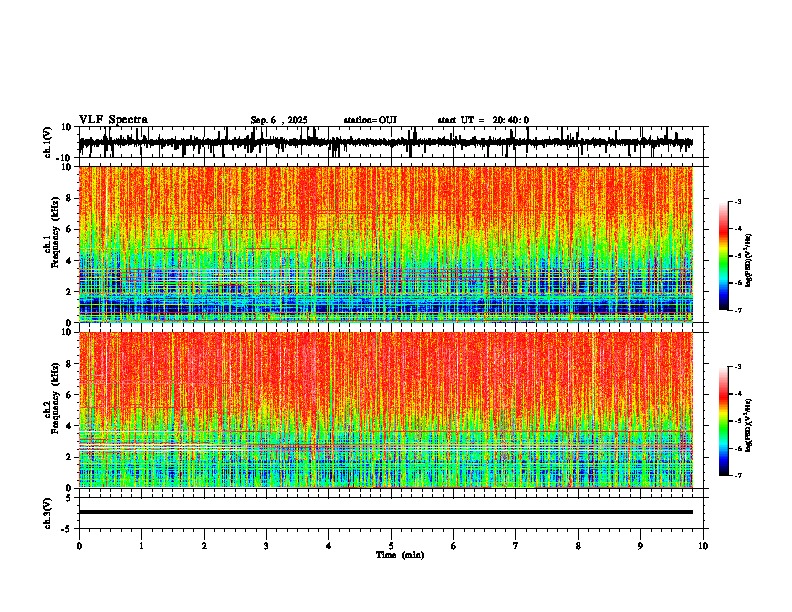Click the "VLF Spectra" plot title
The width and height of the screenshot is (792, 612).
click(113, 120)
